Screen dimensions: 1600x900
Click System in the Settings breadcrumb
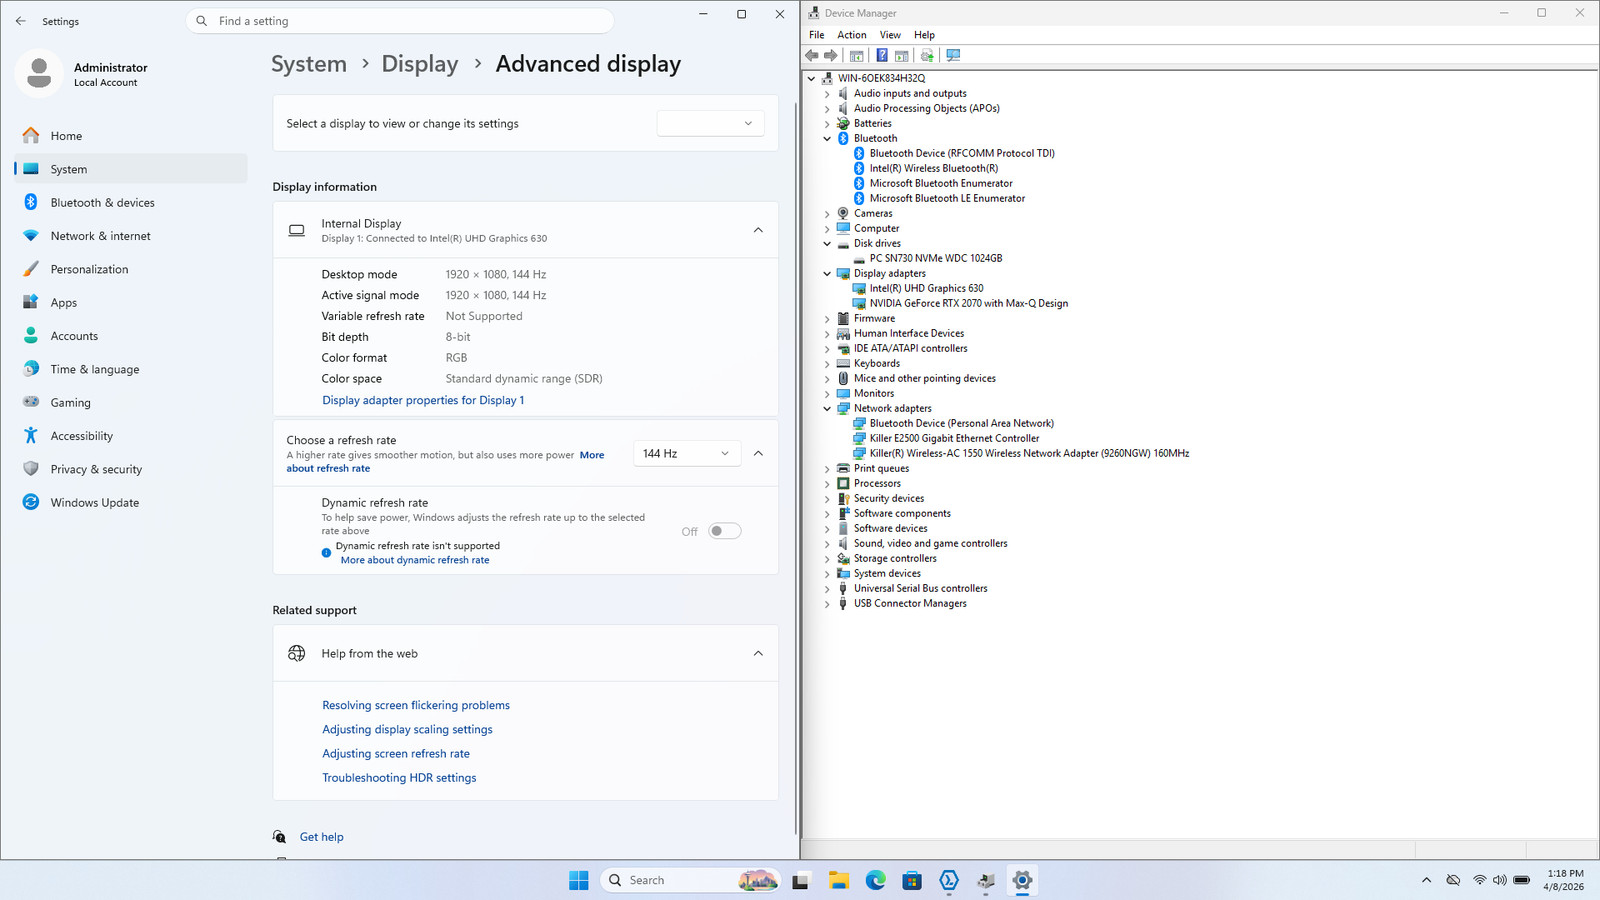coord(309,64)
